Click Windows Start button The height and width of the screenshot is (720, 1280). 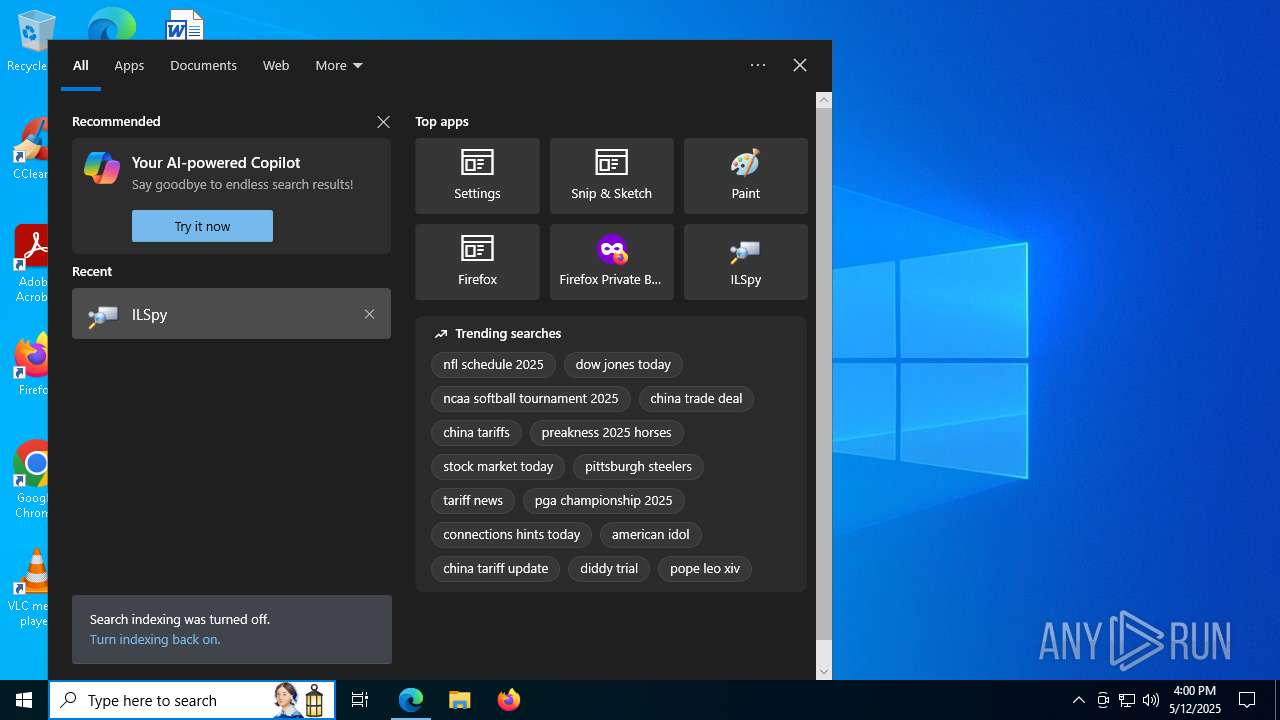click(24, 700)
